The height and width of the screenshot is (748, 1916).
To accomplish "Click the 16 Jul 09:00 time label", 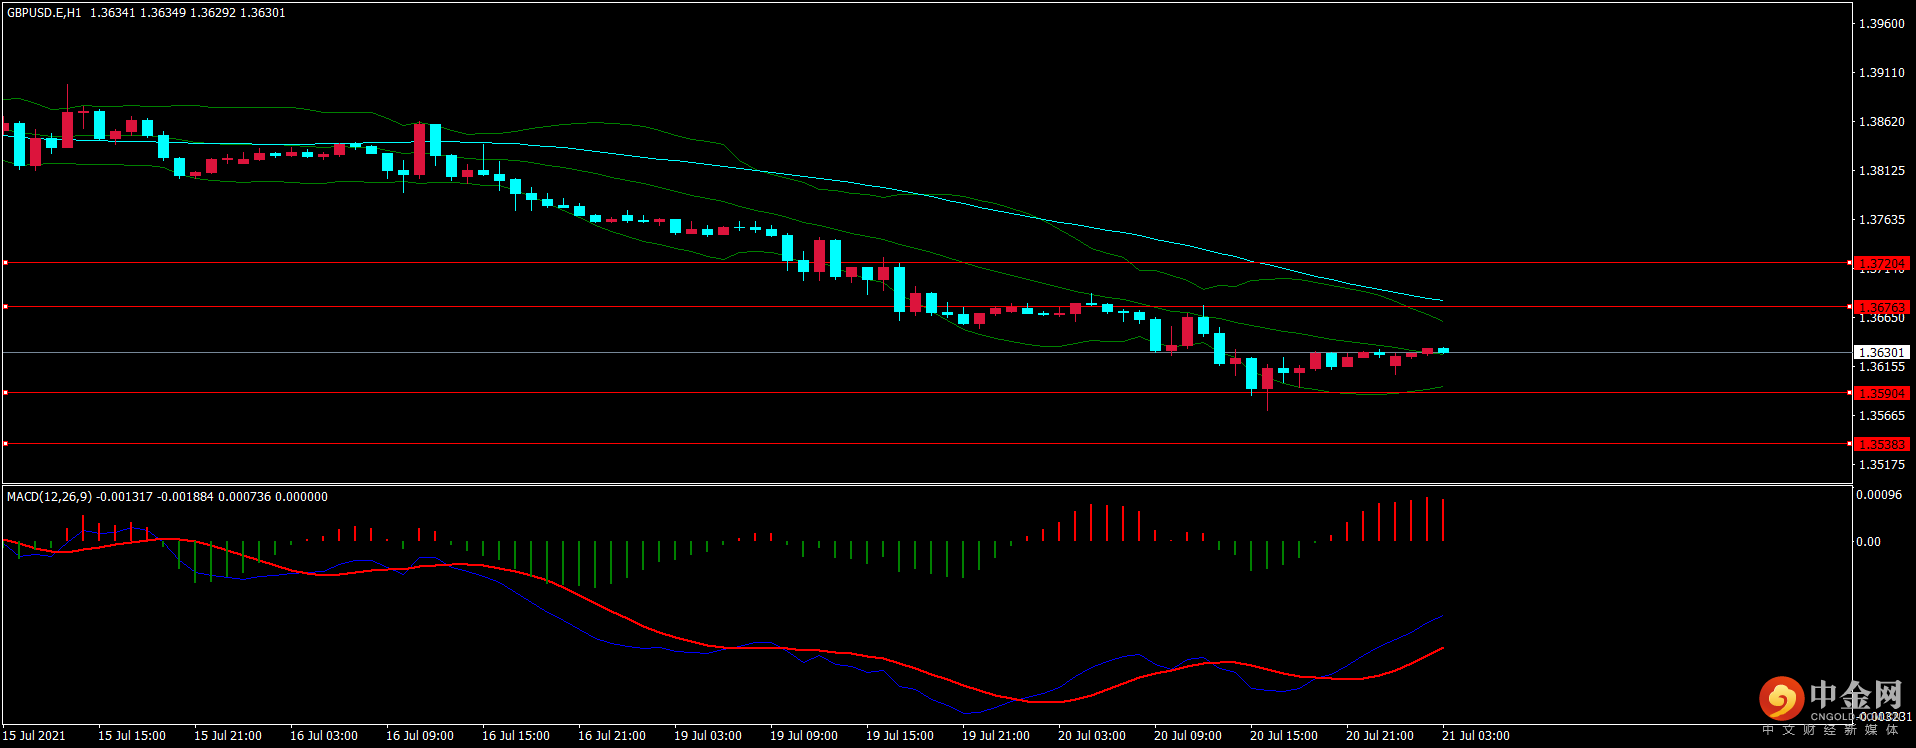I will coord(420,736).
